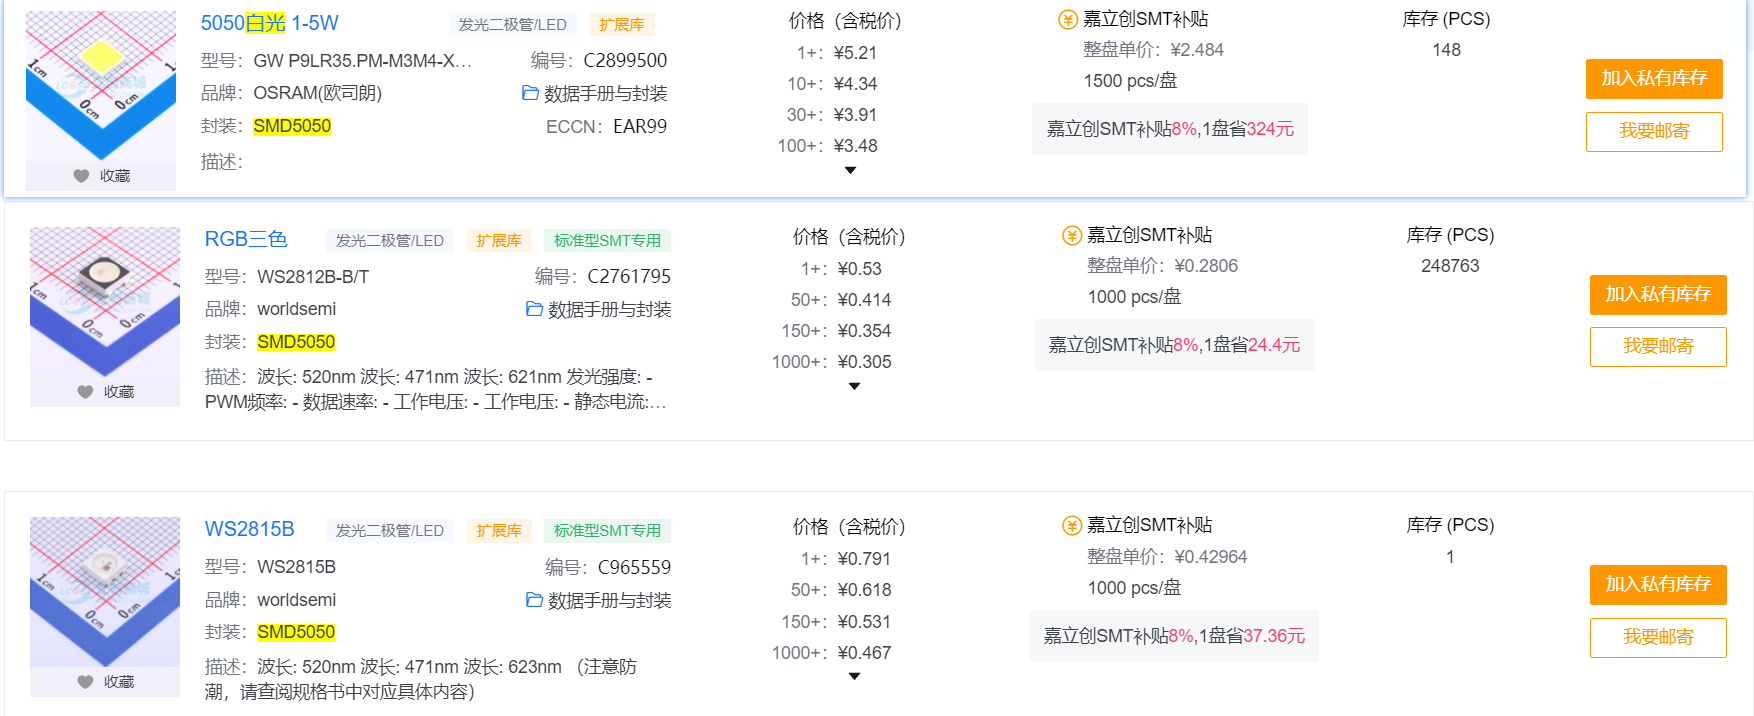Click 发光二极管/LED category tag on RGB三色
Screen dimensions: 1754x716
click(390, 241)
